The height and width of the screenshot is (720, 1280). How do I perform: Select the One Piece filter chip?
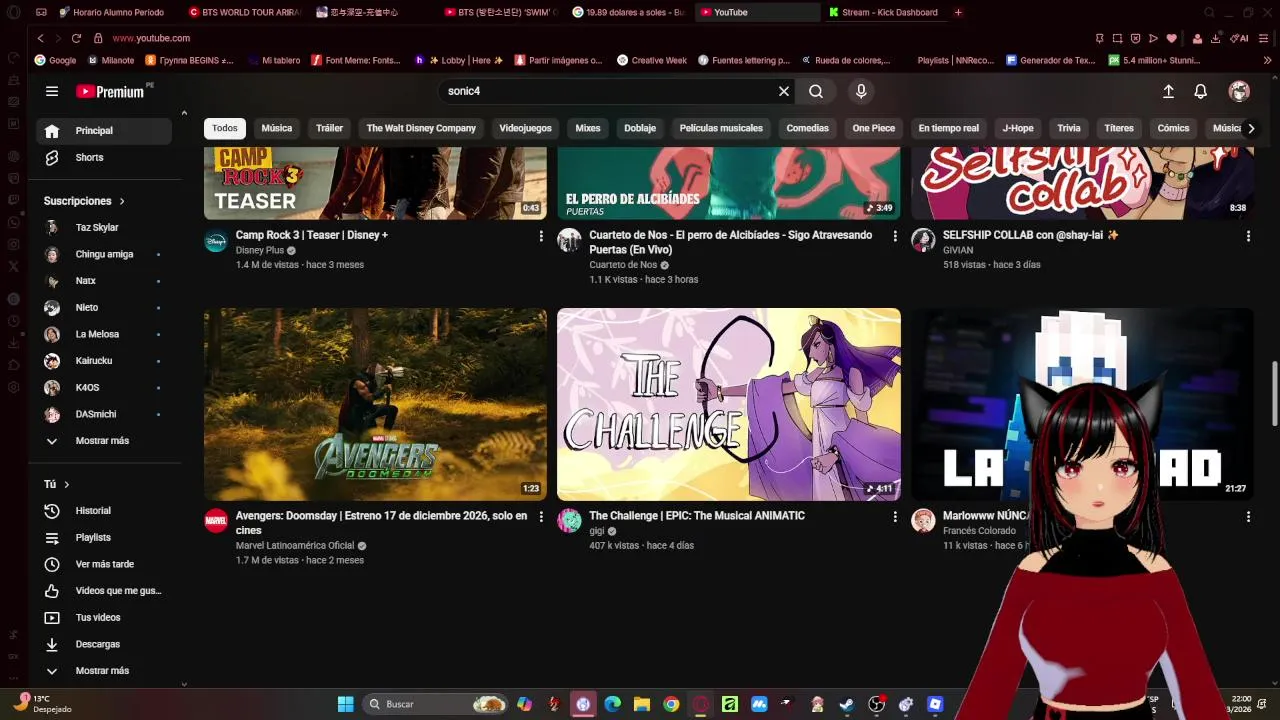click(x=874, y=128)
